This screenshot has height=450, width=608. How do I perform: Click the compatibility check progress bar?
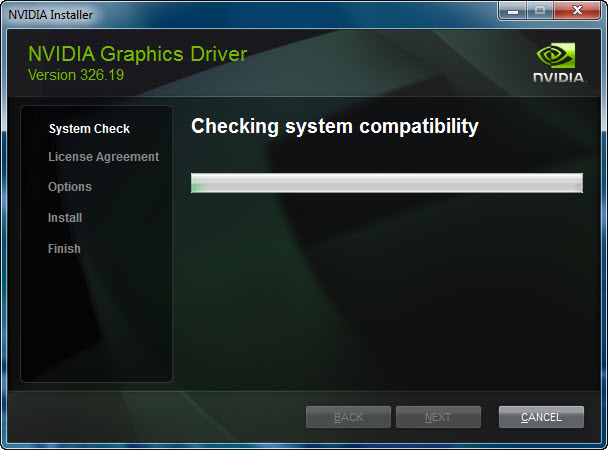click(387, 183)
